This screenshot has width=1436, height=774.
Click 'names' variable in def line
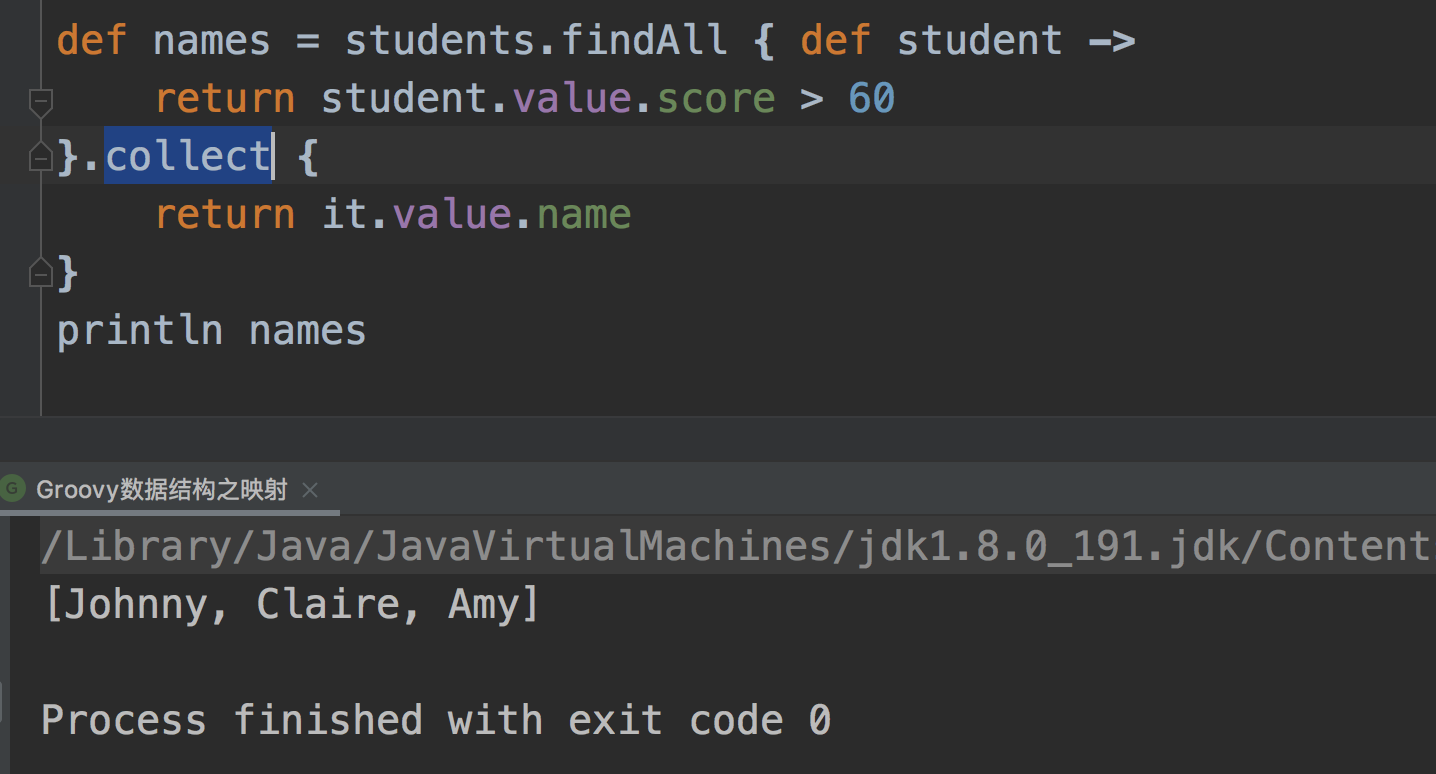[212, 41]
